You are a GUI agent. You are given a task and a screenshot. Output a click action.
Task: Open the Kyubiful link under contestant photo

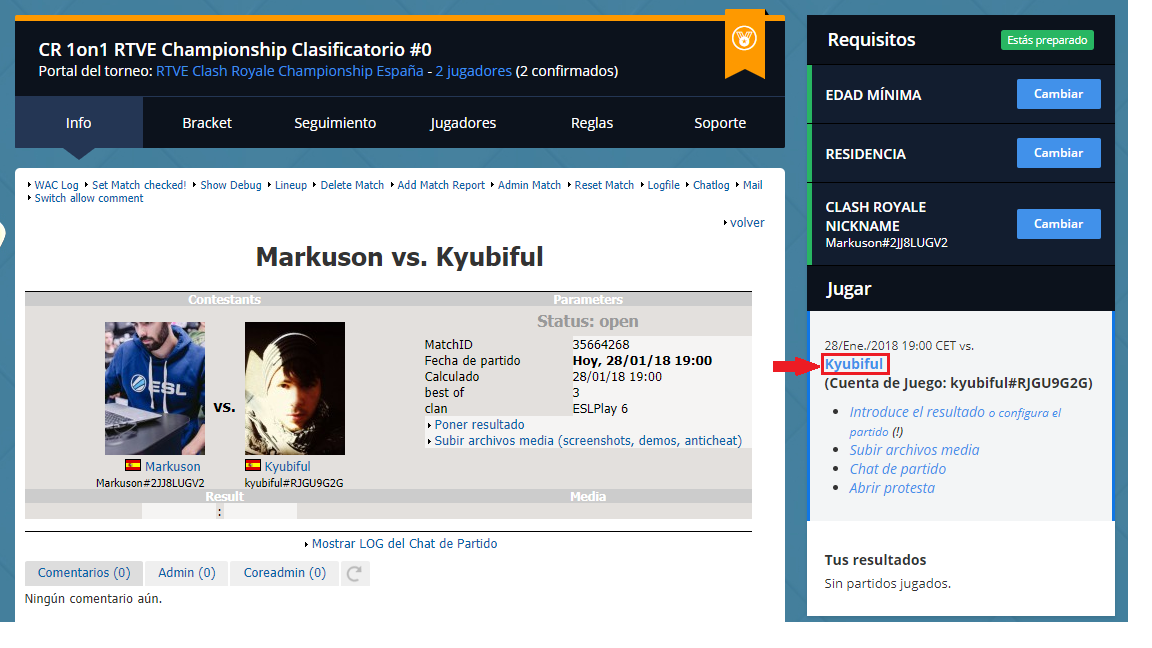pos(287,467)
